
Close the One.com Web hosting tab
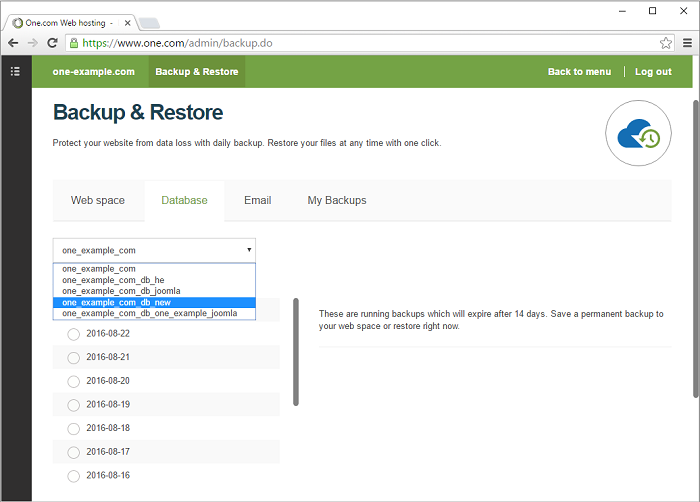click(128, 23)
